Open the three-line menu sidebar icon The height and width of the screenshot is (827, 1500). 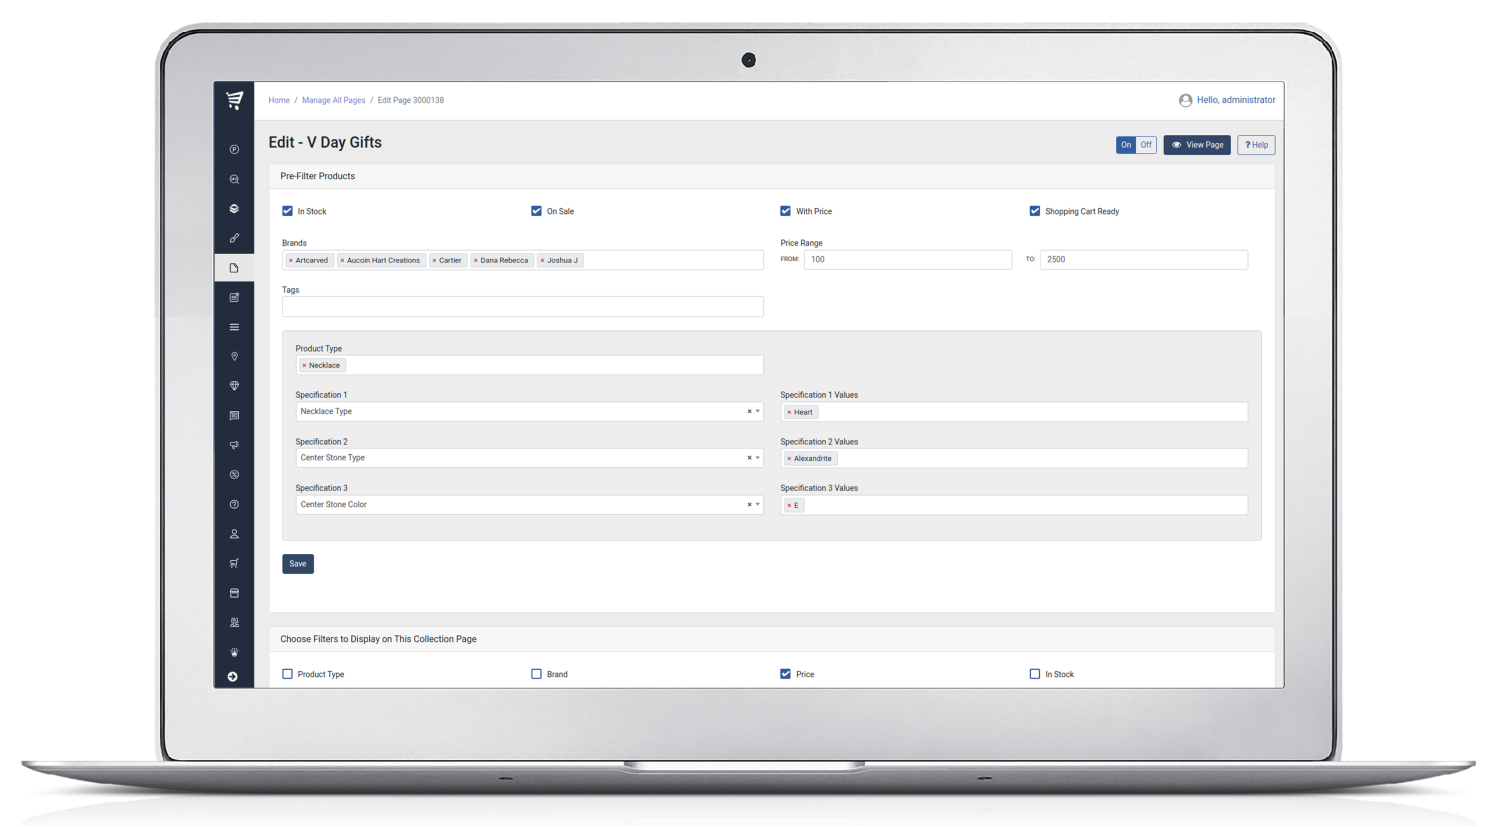234,327
